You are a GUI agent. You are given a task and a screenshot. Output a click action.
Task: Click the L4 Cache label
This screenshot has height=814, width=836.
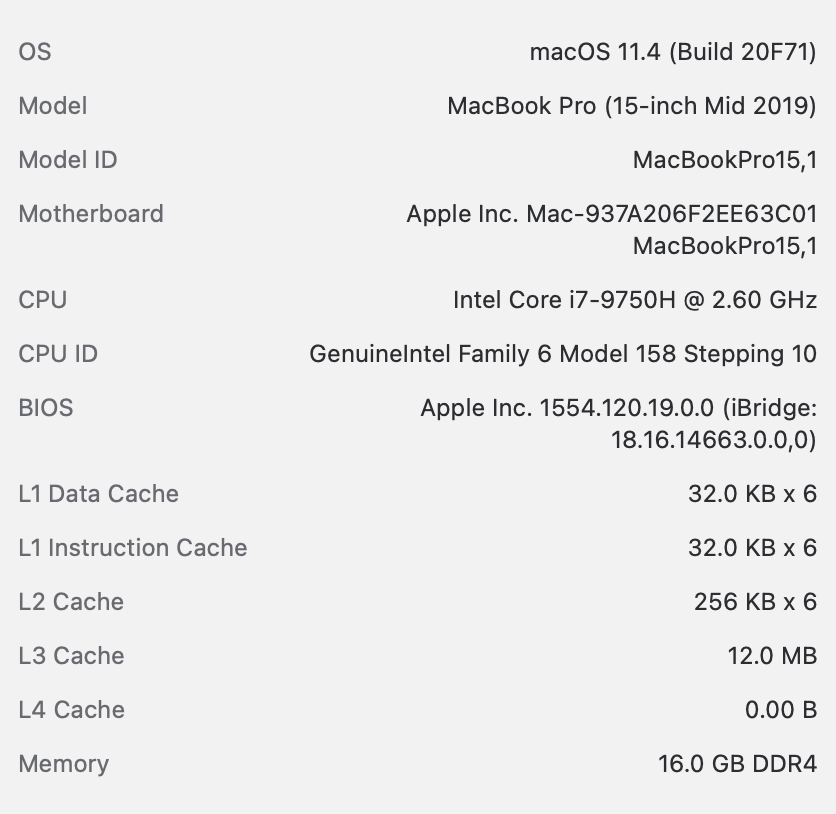tap(72, 710)
